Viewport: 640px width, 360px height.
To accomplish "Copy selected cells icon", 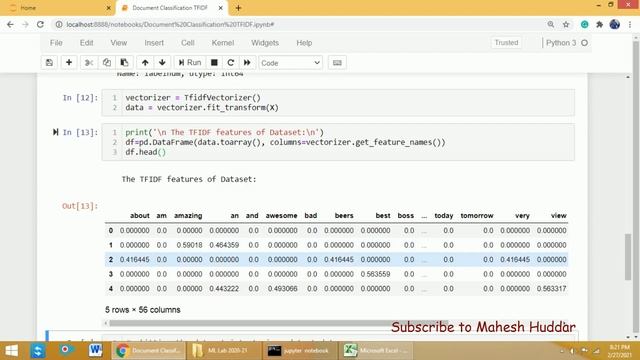I will 107,63.
